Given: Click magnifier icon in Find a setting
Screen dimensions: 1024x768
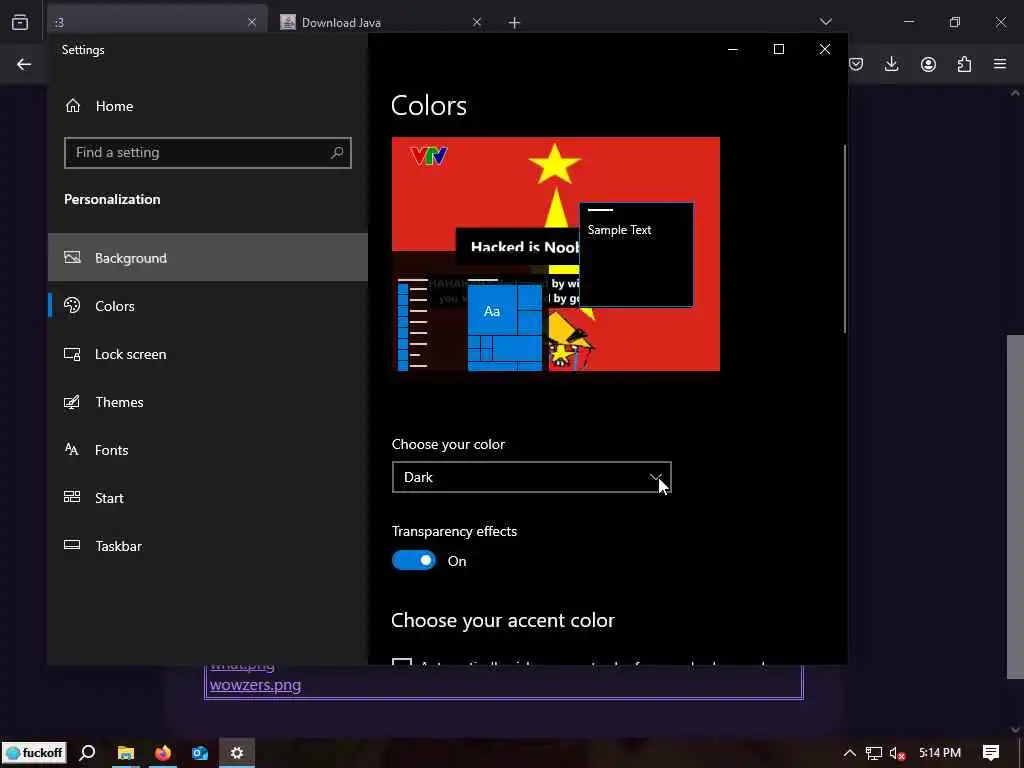Looking at the screenshot, I should click(337, 153).
